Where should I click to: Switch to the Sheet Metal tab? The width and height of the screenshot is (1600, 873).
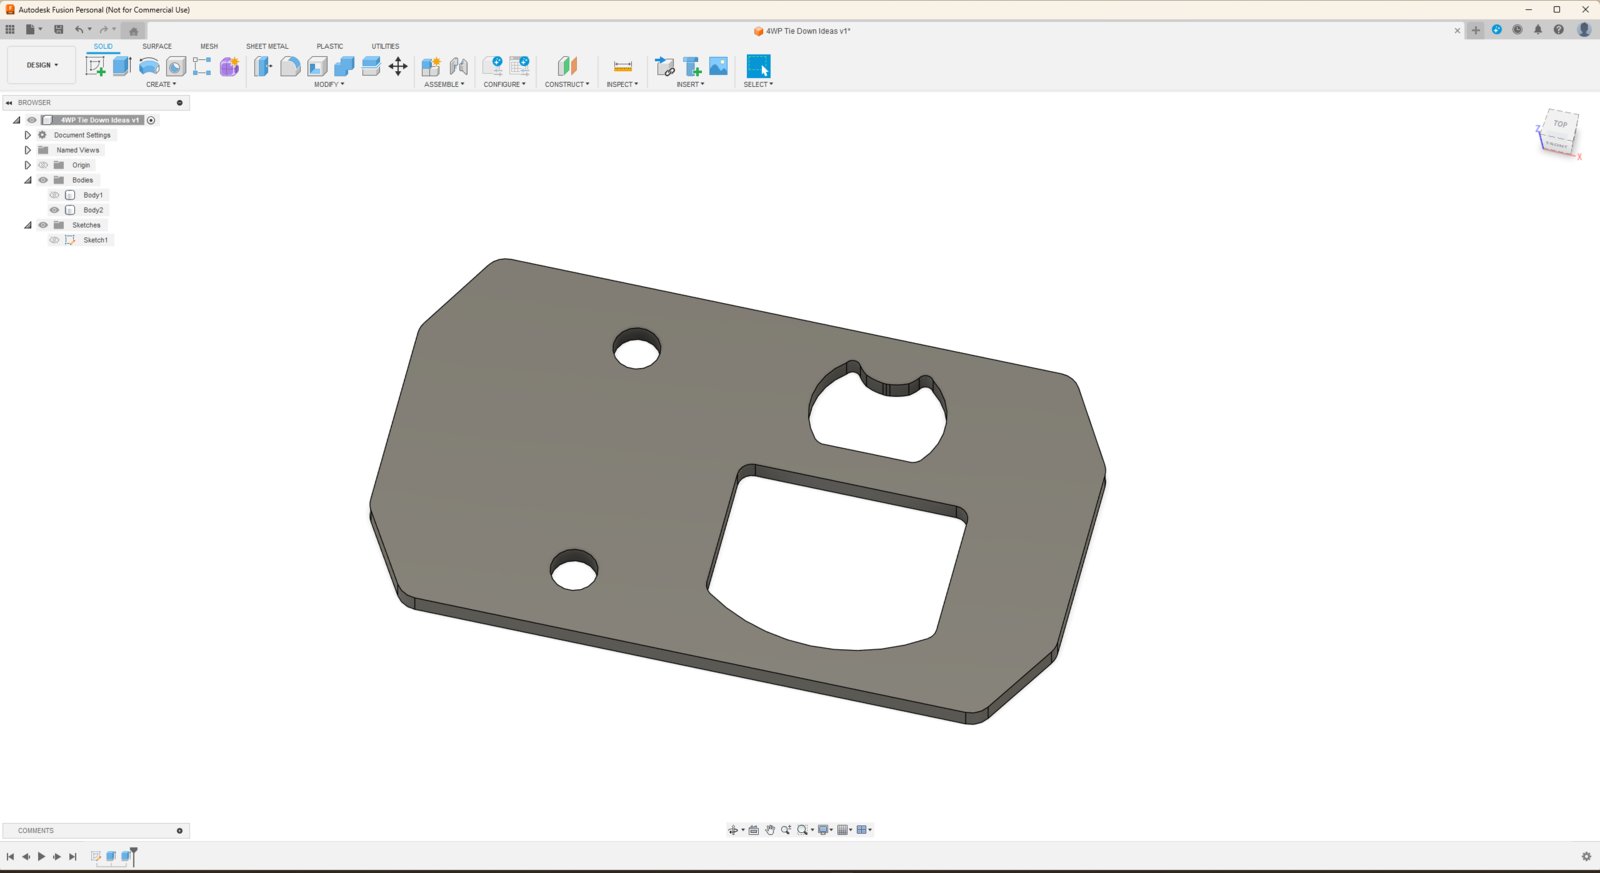pos(267,46)
